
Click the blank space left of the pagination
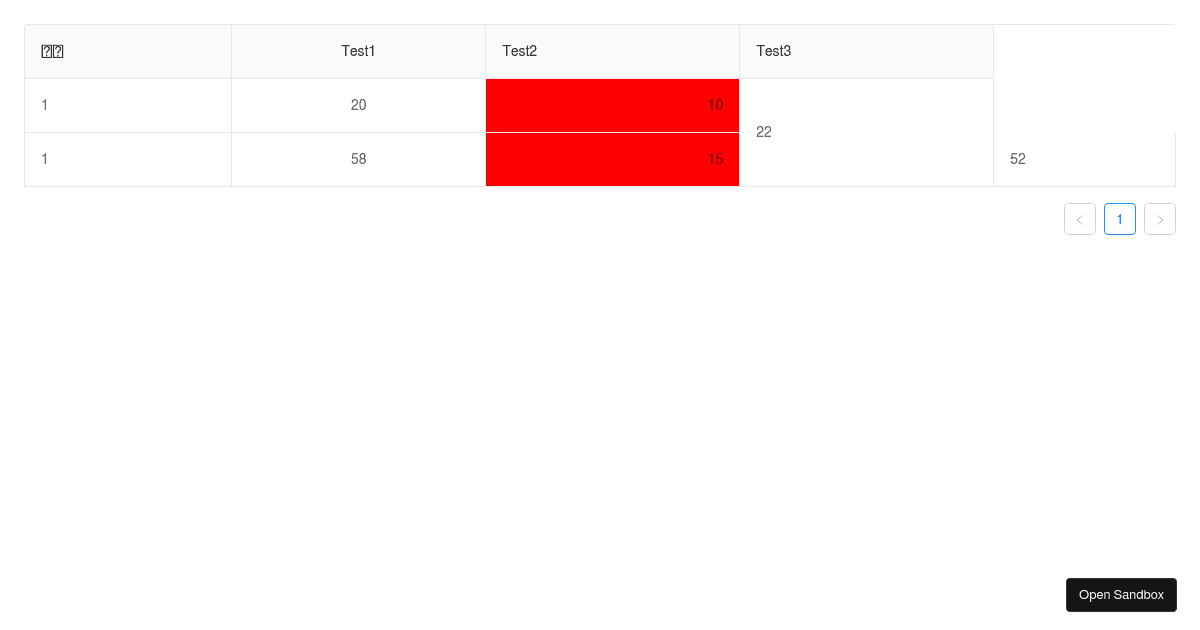(540, 219)
